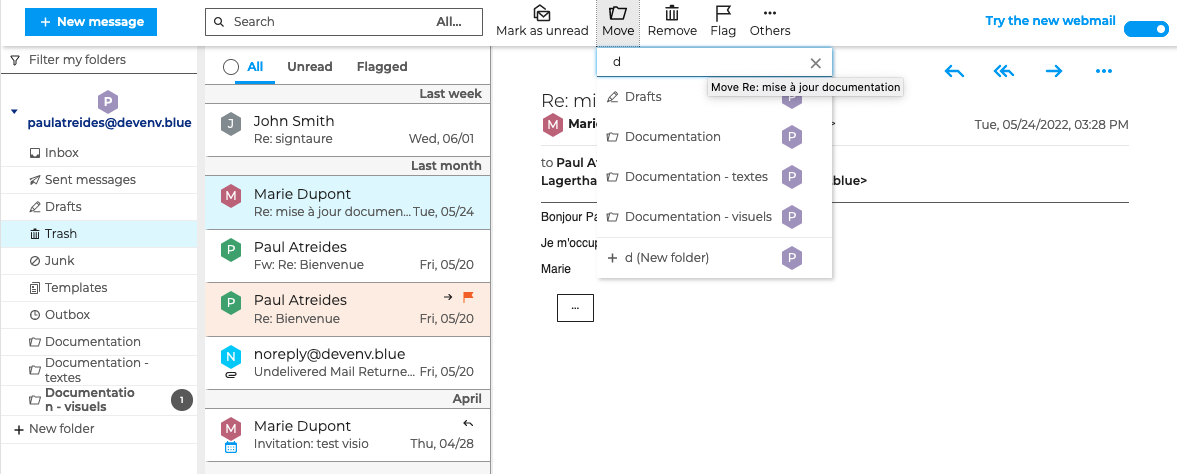Click John Smith's J avatar
This screenshot has width=1177, height=474.
(231, 124)
